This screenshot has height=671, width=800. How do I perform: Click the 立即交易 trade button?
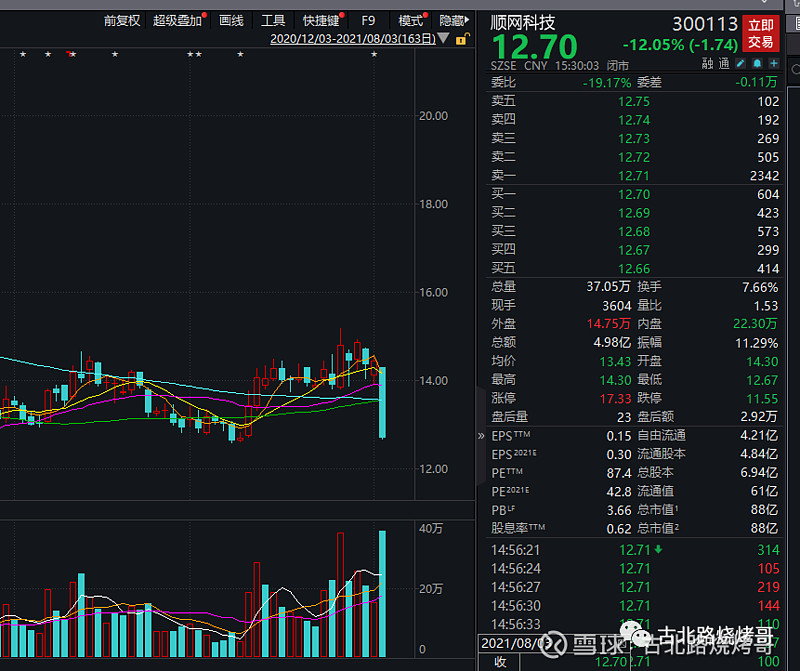761,33
